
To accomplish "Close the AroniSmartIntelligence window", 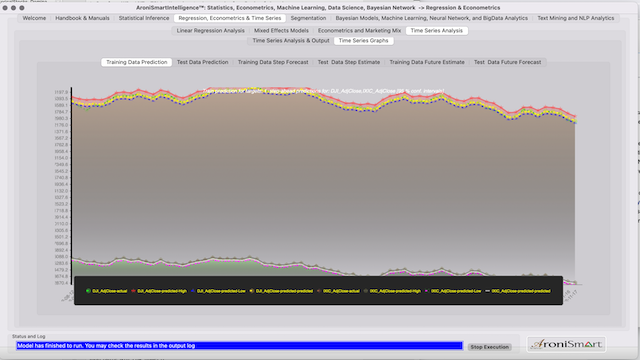I will click(x=5, y=8).
